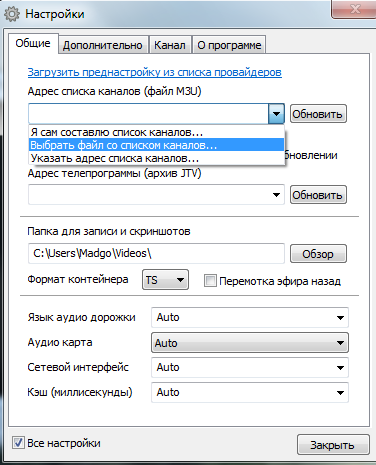This screenshot has width=376, height=465.
Task: Open the Дополнительно tab
Action: coord(103,45)
